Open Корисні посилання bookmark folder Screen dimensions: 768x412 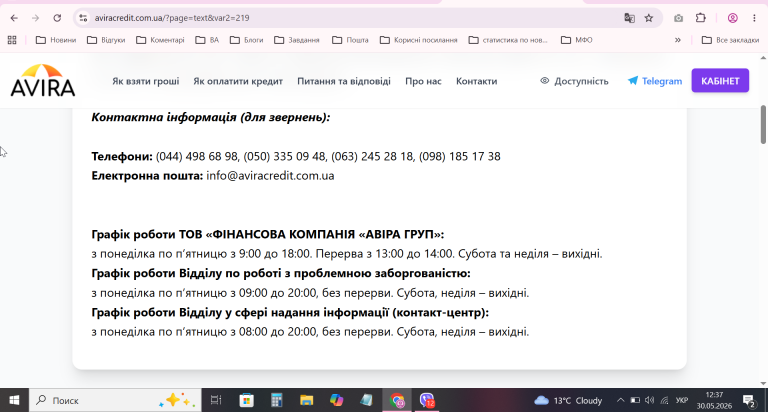(x=419, y=40)
